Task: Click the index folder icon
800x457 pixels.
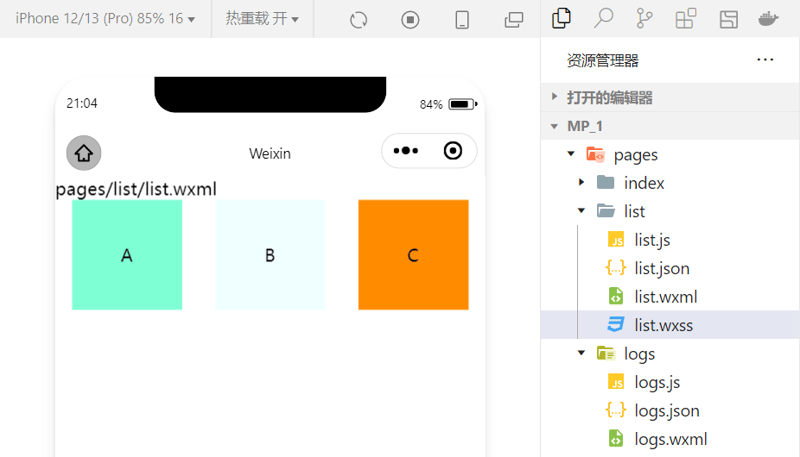Action: point(606,182)
